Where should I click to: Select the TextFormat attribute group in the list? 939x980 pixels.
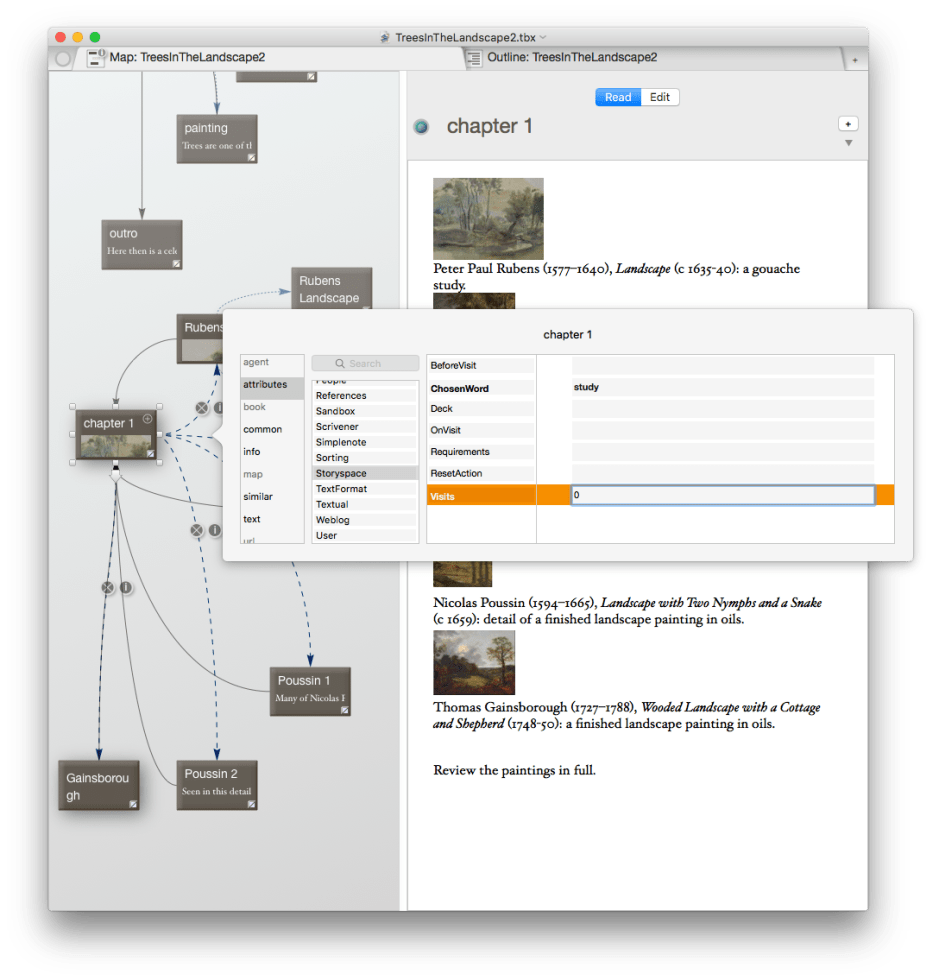point(341,489)
